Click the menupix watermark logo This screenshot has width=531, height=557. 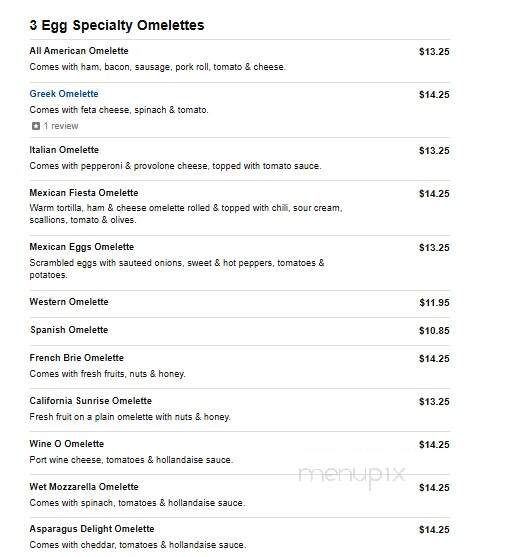pos(352,475)
